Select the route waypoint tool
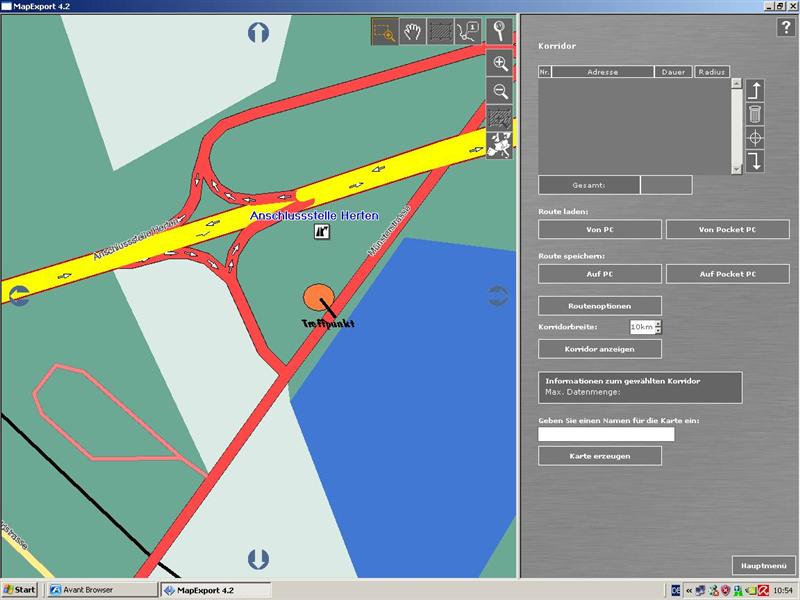This screenshot has width=800, height=600. tap(467, 32)
